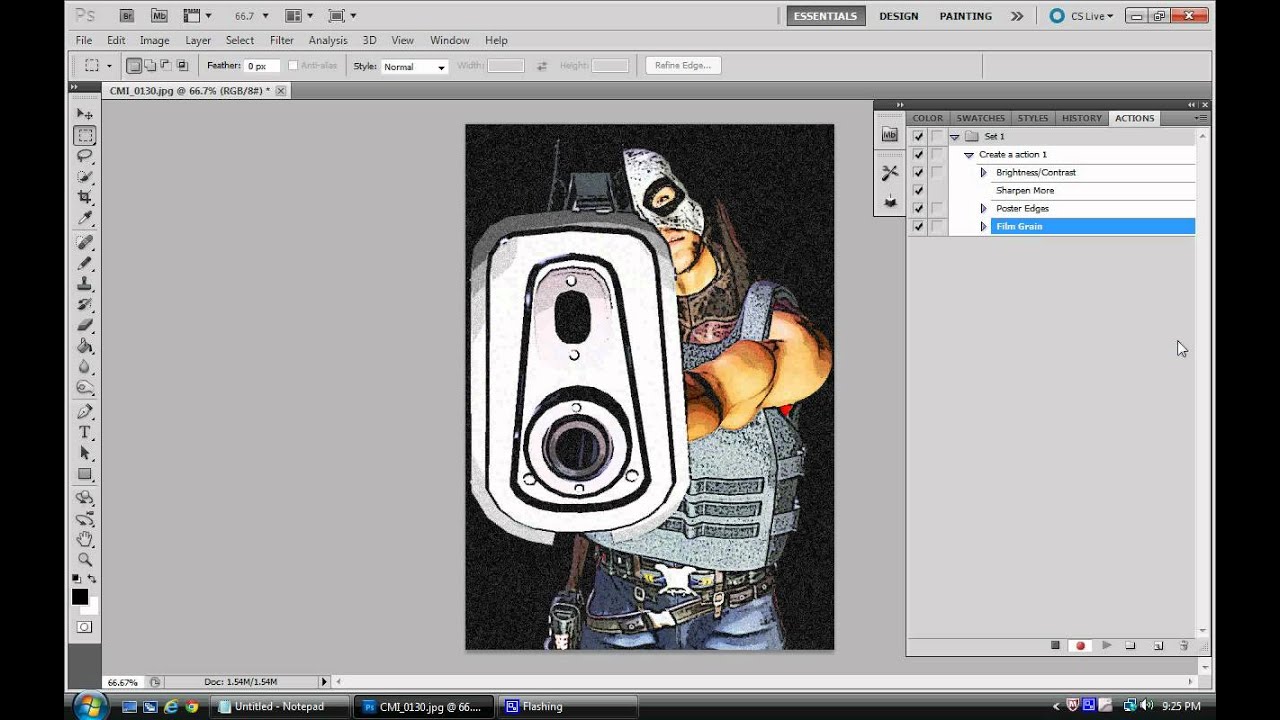Open the Mini Bridge panel icon in dock

890,135
